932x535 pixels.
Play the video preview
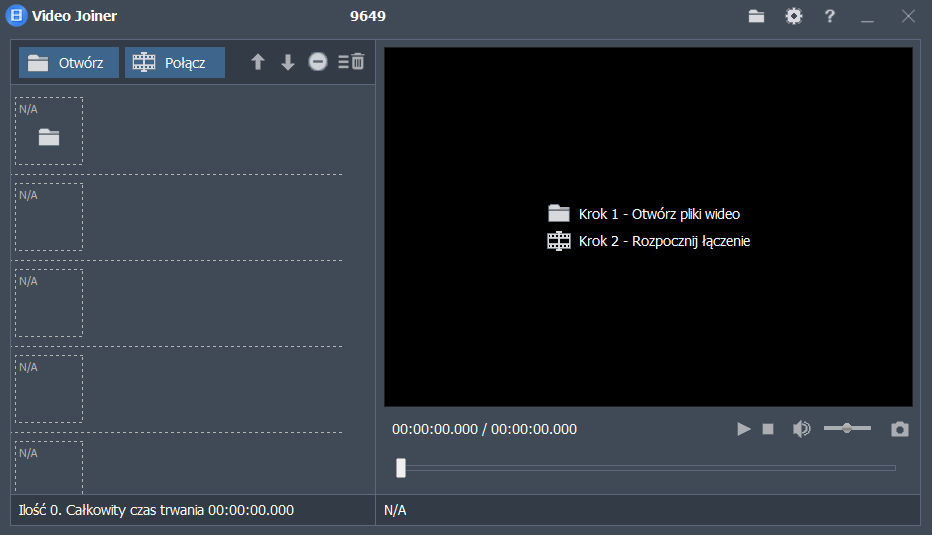point(744,429)
